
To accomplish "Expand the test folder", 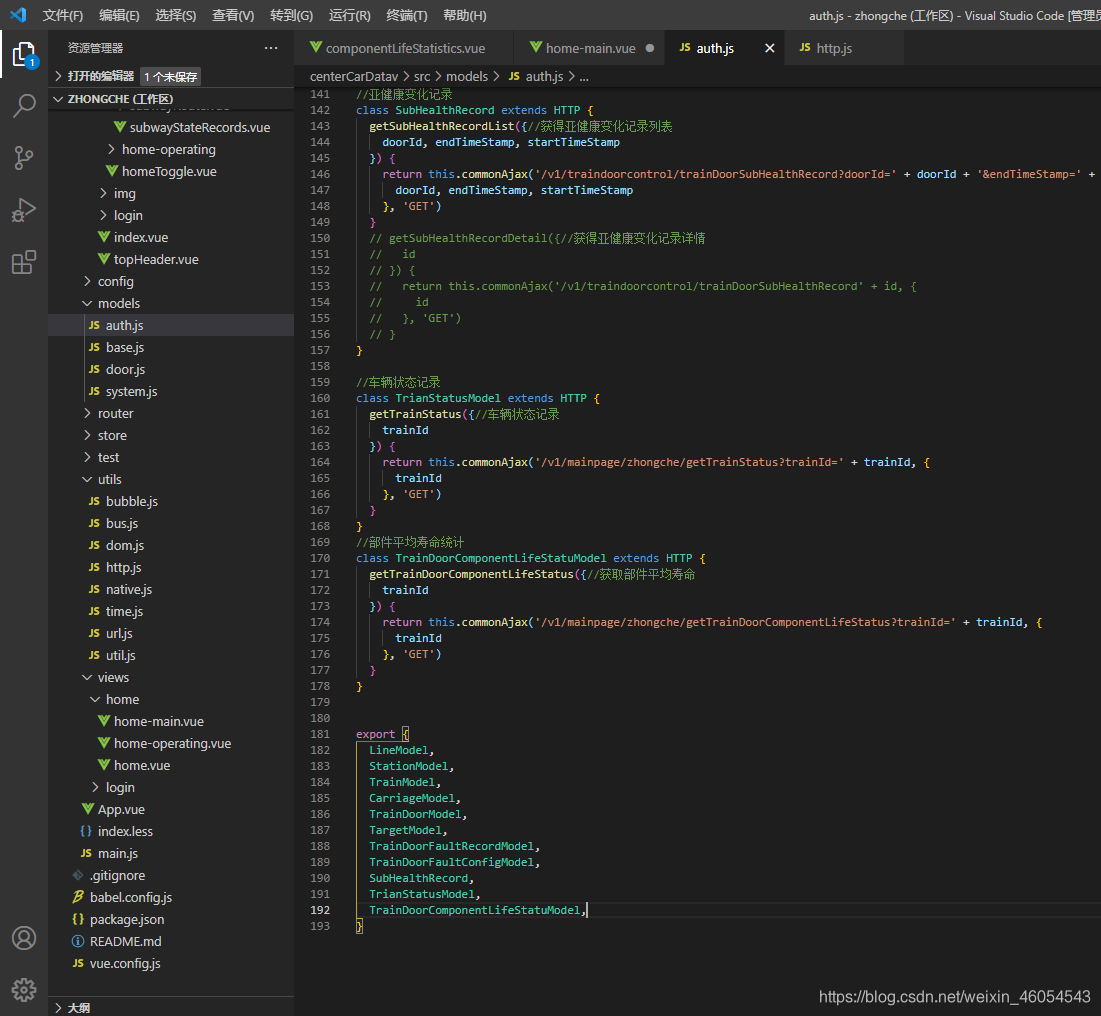I will (x=109, y=457).
